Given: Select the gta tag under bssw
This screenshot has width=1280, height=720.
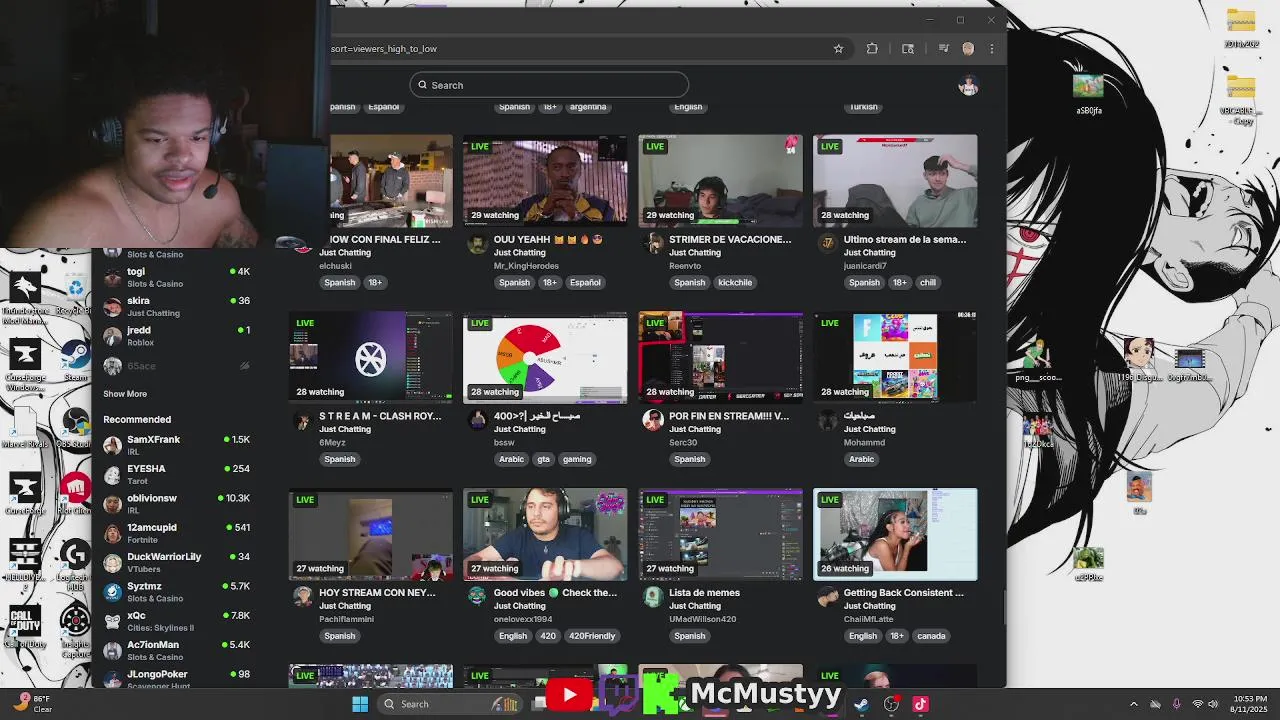Looking at the screenshot, I should click(544, 459).
